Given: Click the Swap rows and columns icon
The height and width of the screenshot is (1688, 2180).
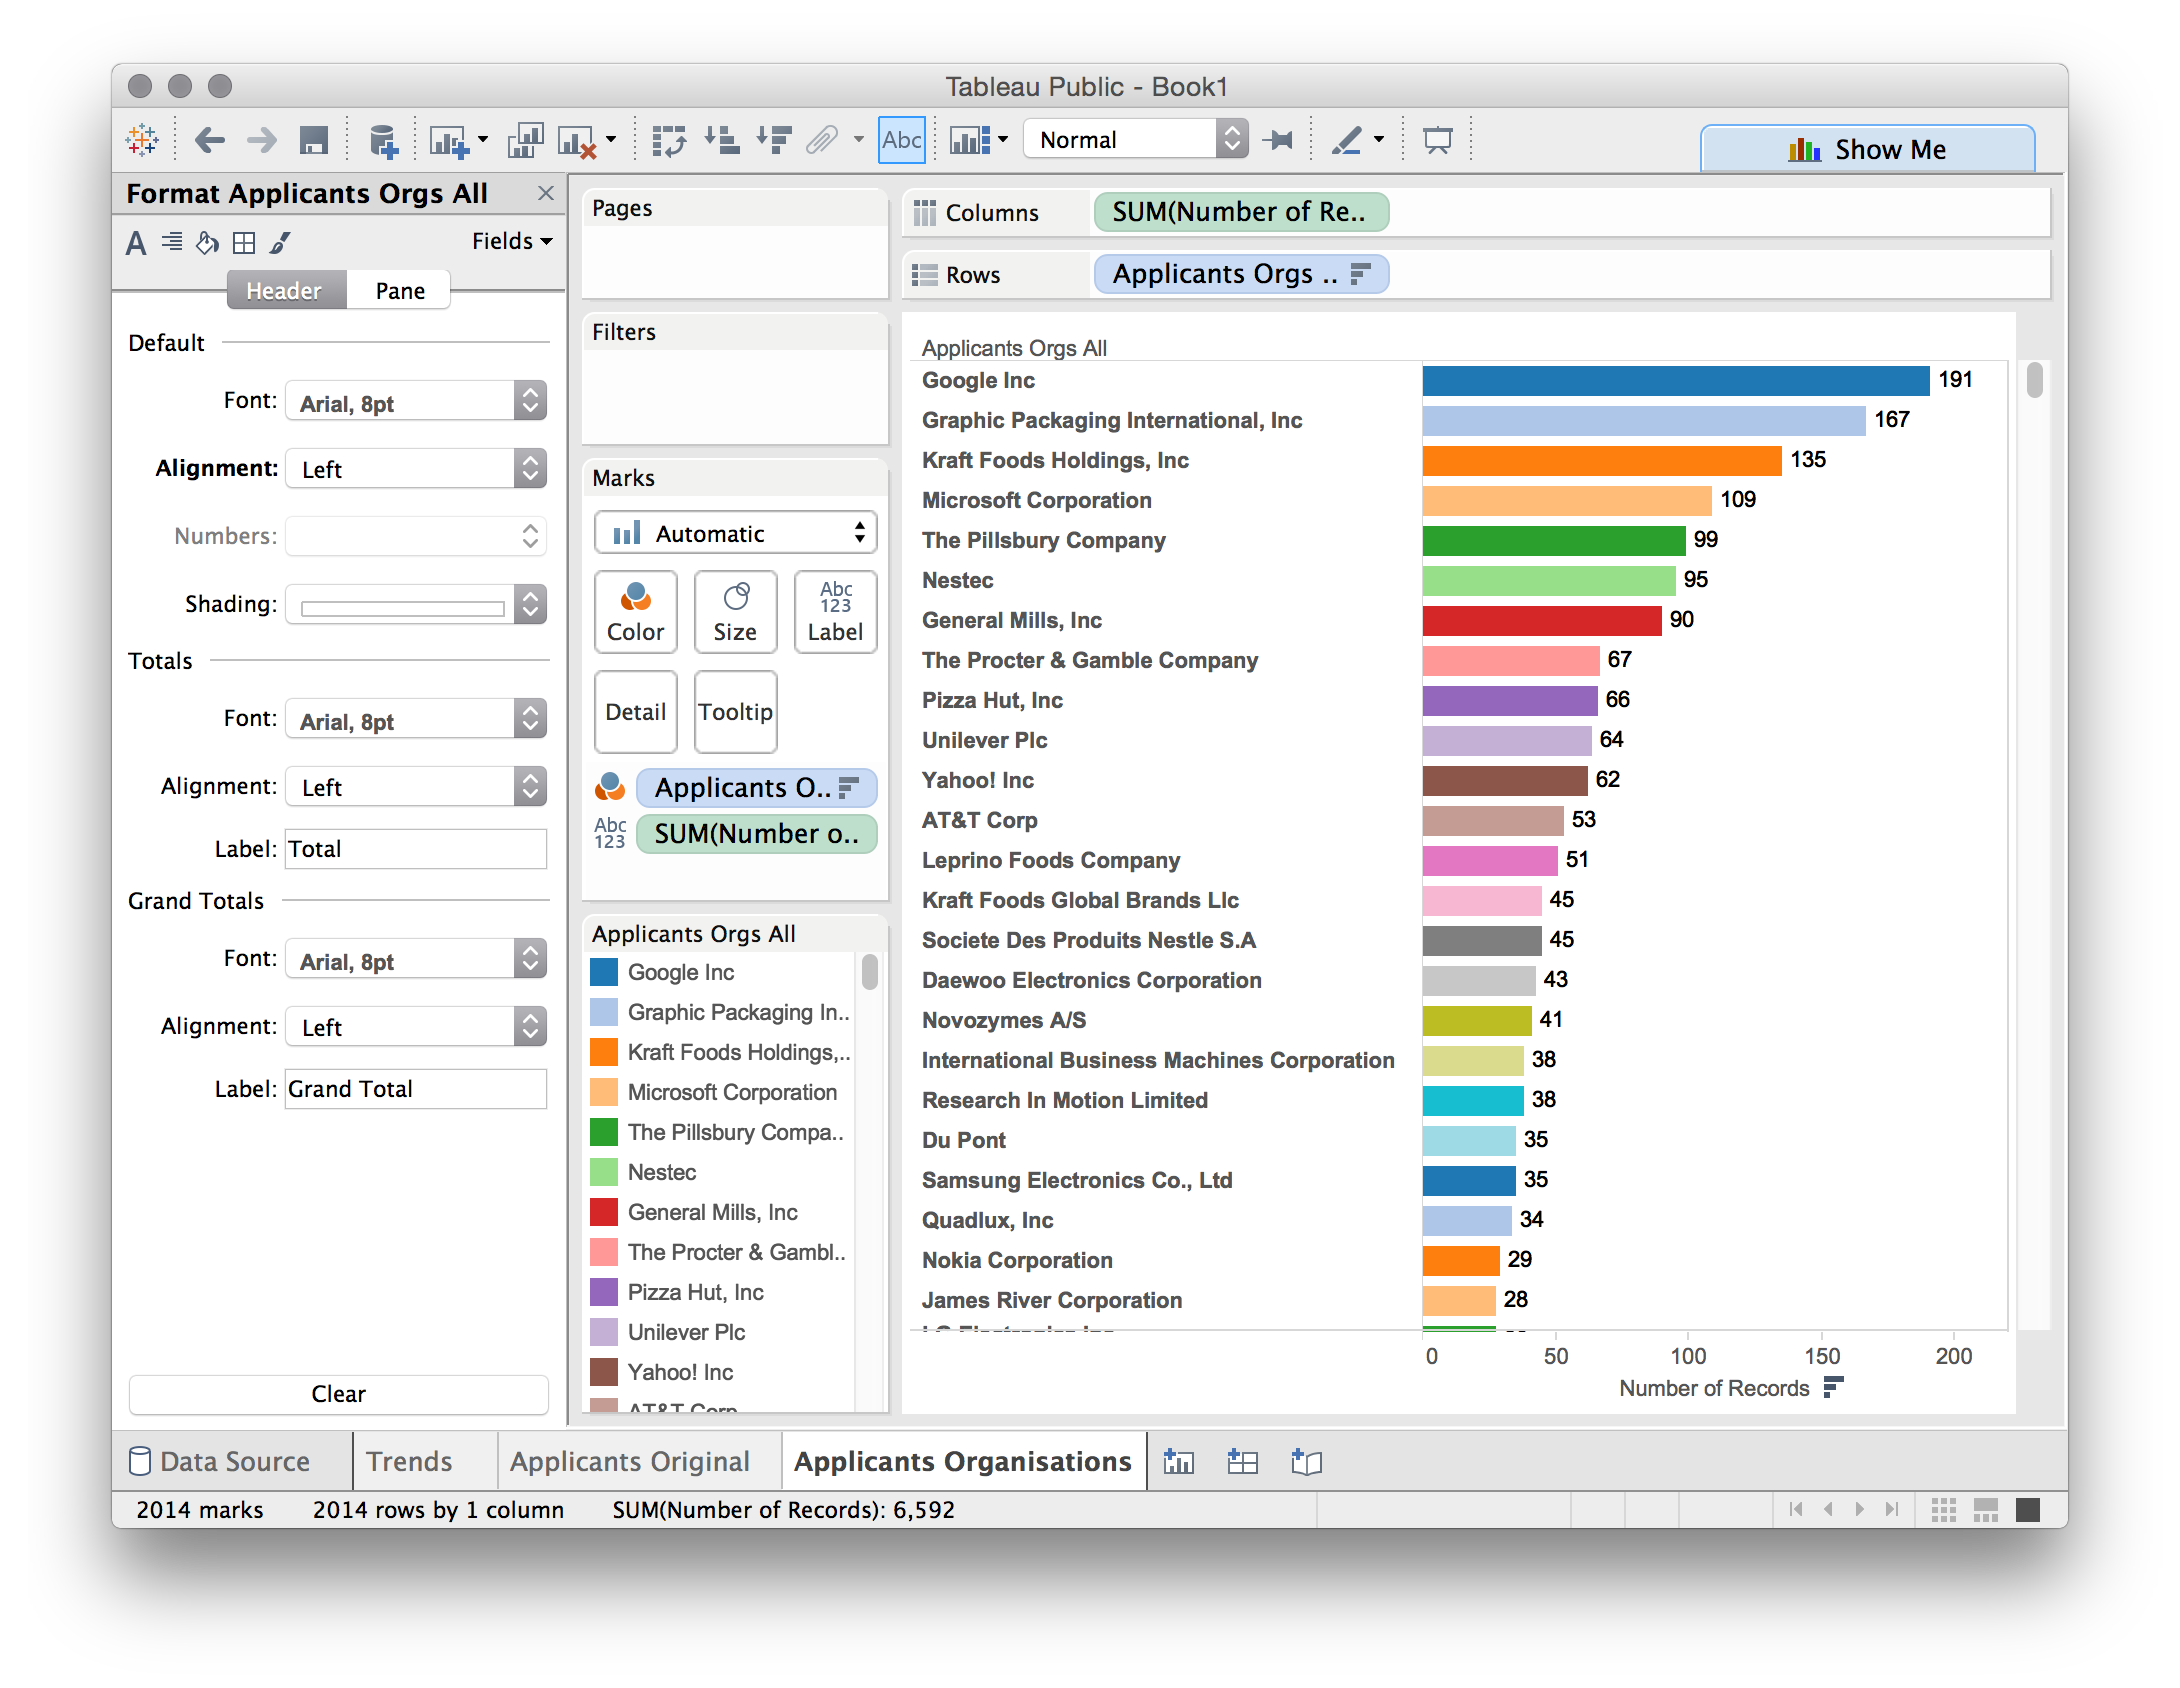Looking at the screenshot, I should click(669, 141).
